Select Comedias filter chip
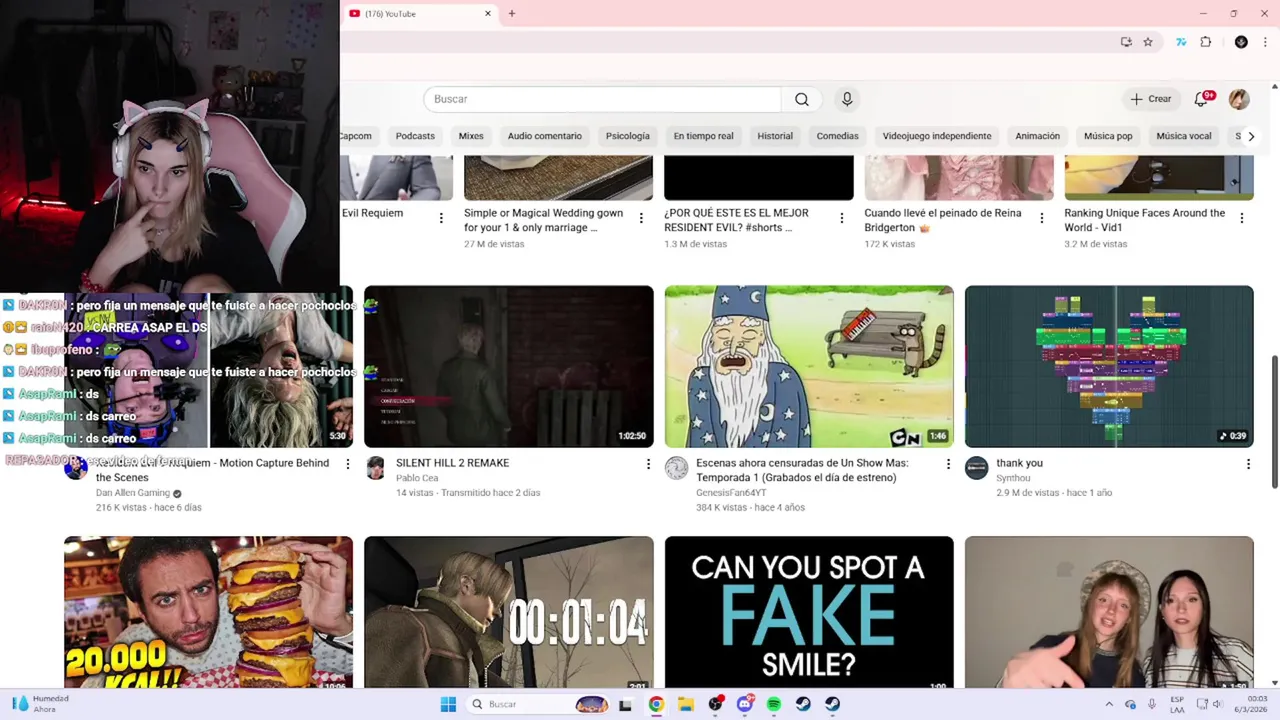 837,136
